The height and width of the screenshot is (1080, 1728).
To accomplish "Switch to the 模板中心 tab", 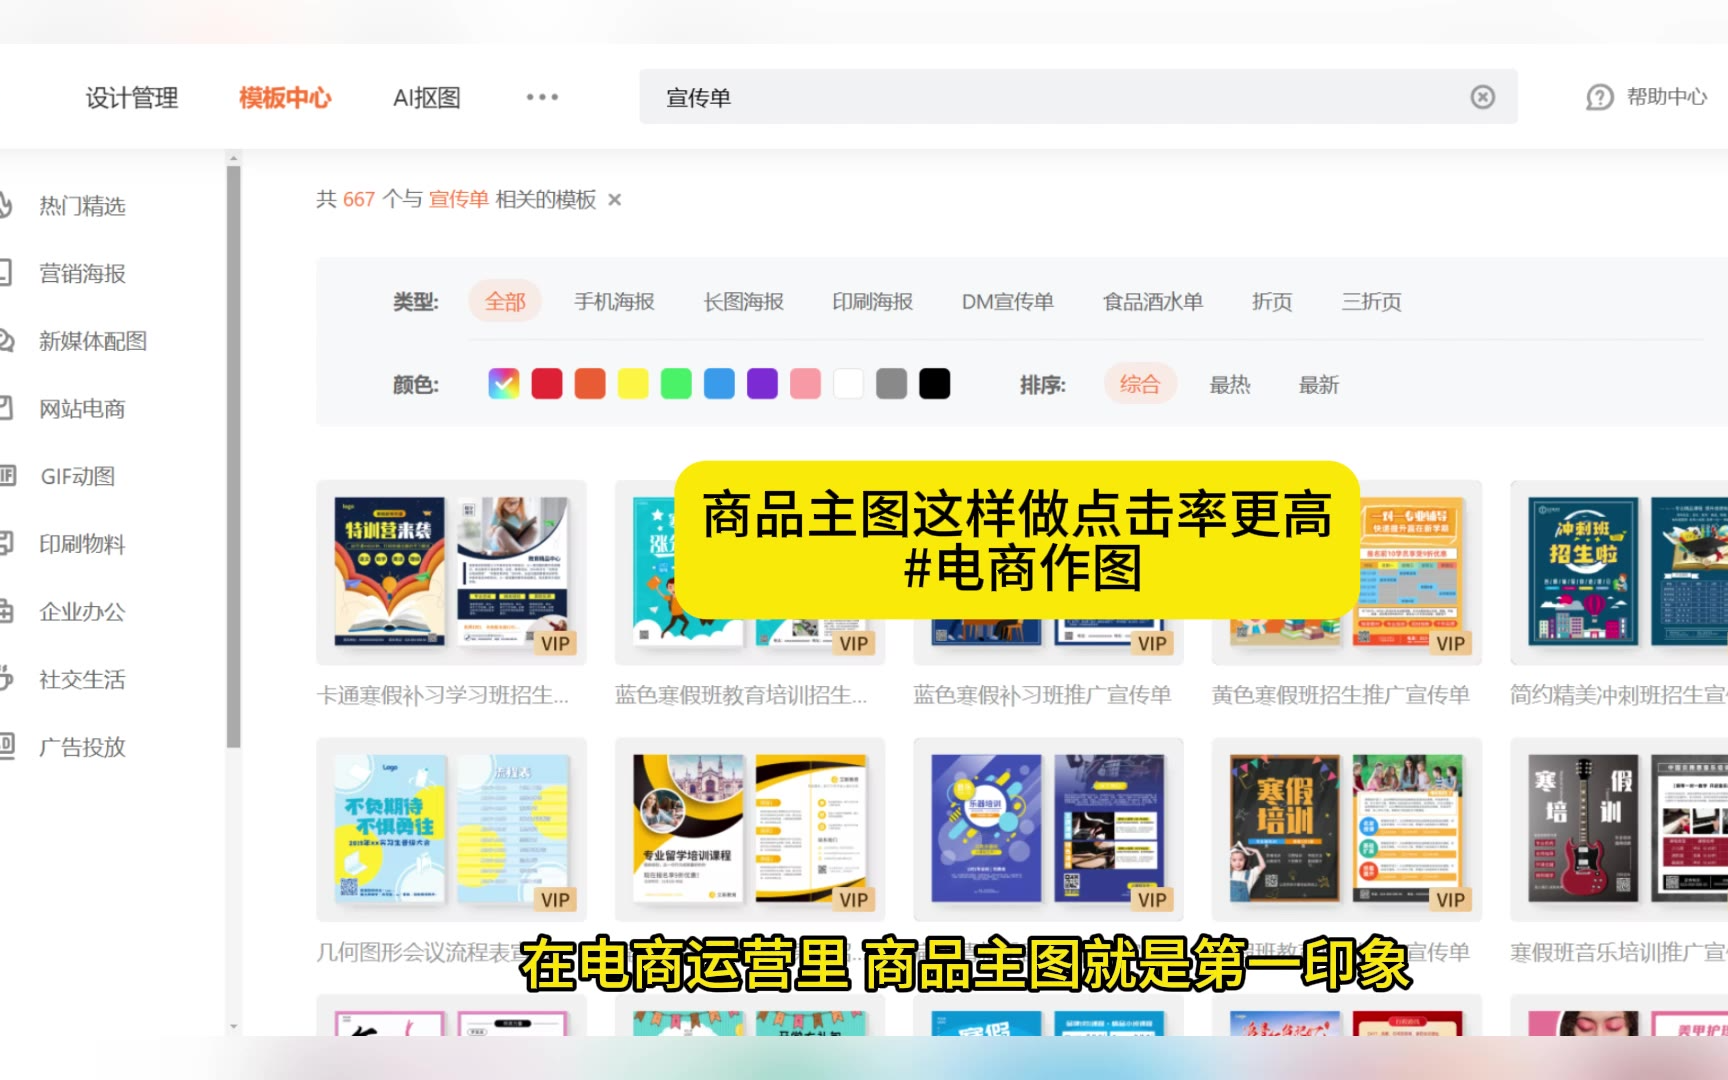I will coord(285,98).
